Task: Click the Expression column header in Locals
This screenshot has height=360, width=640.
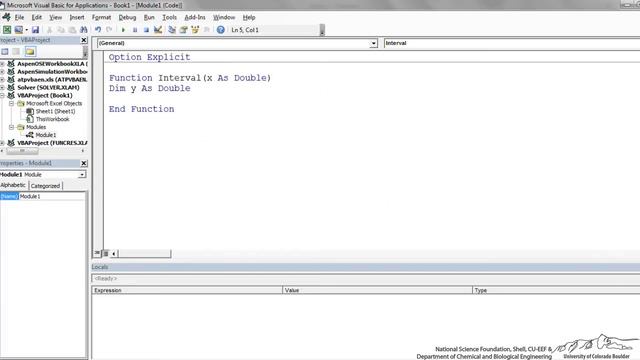Action: (187, 290)
